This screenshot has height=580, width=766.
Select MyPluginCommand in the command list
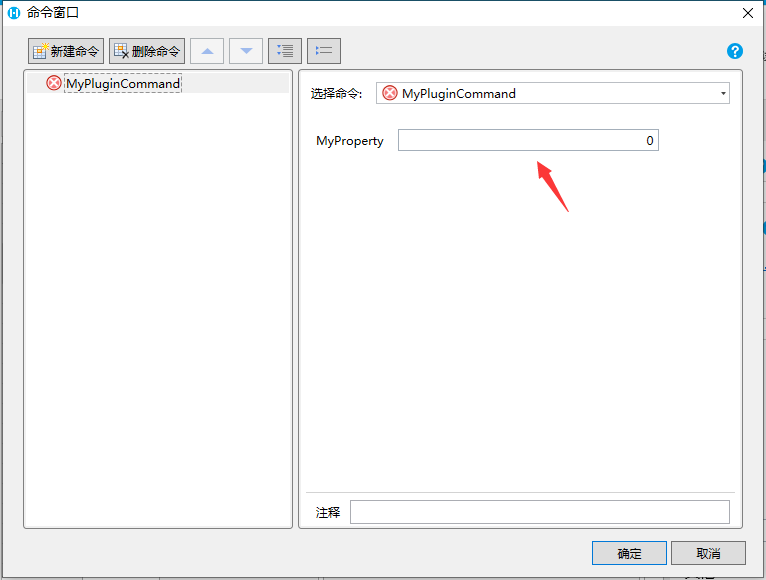point(123,84)
